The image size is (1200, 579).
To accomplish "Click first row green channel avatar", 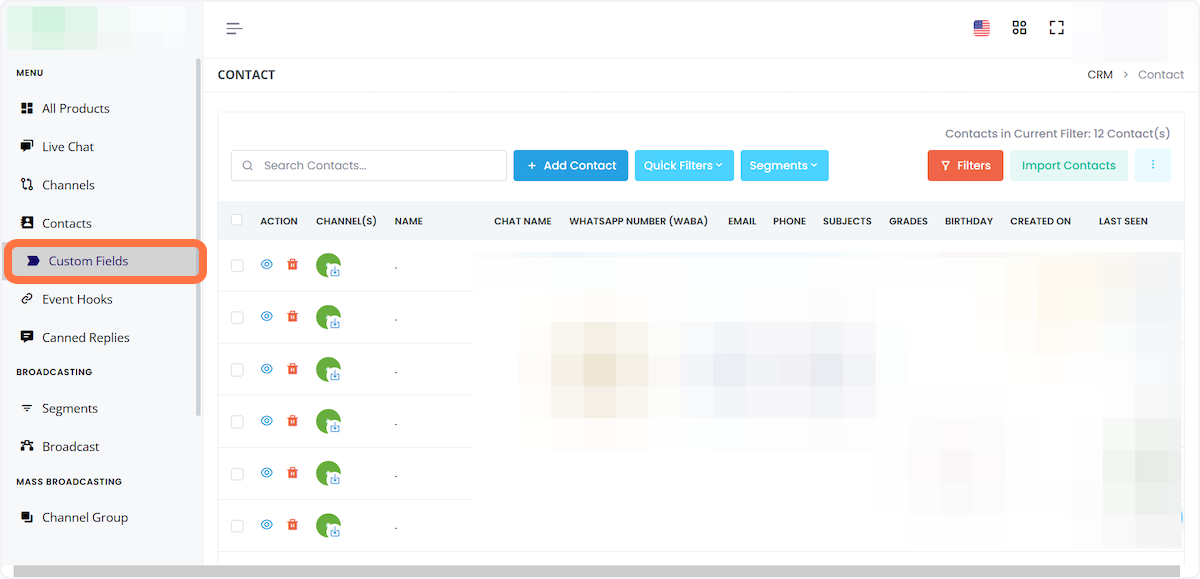I will (x=329, y=265).
